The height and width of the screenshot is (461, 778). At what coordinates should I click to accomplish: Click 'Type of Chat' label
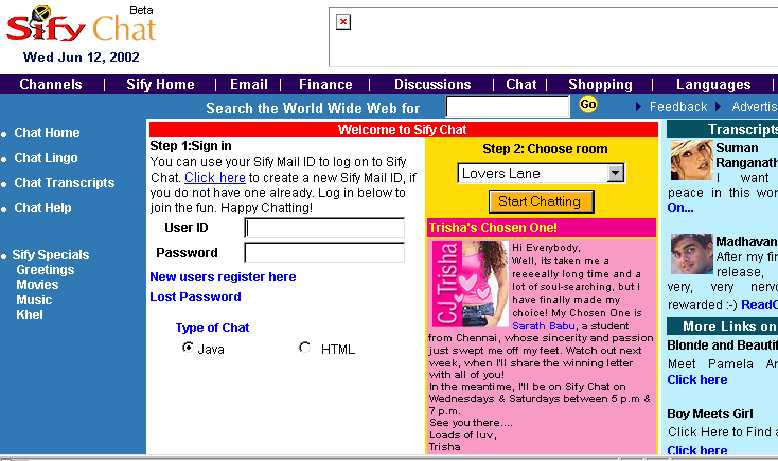212,328
